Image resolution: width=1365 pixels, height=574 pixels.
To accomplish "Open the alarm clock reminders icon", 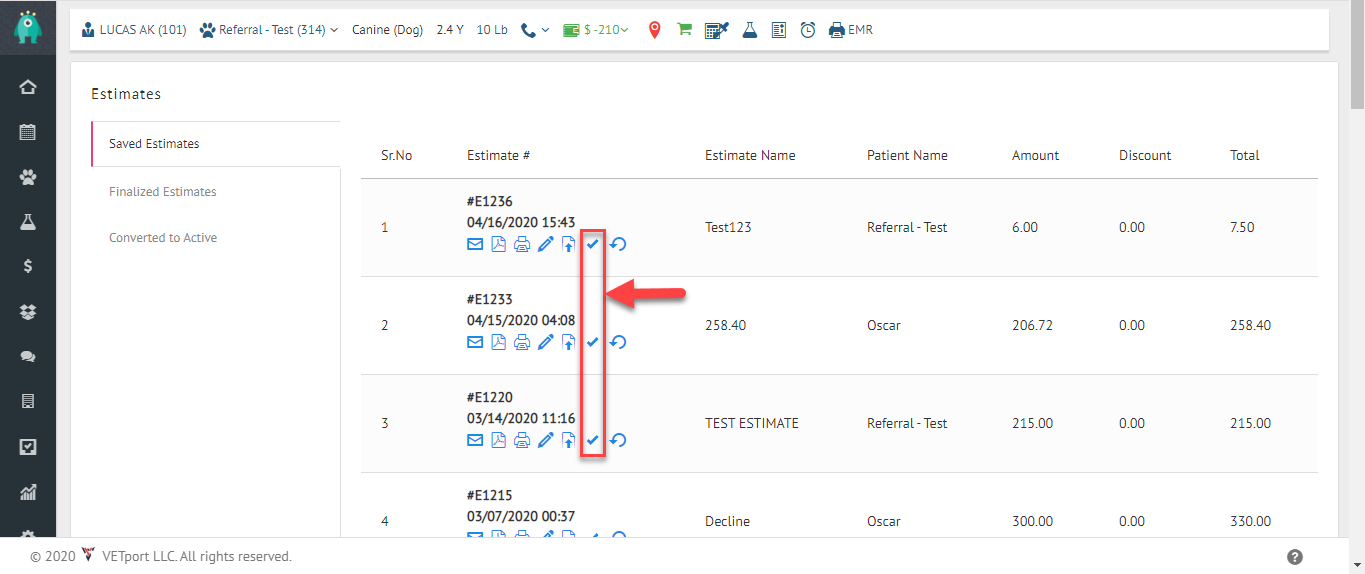I will click(x=808, y=30).
